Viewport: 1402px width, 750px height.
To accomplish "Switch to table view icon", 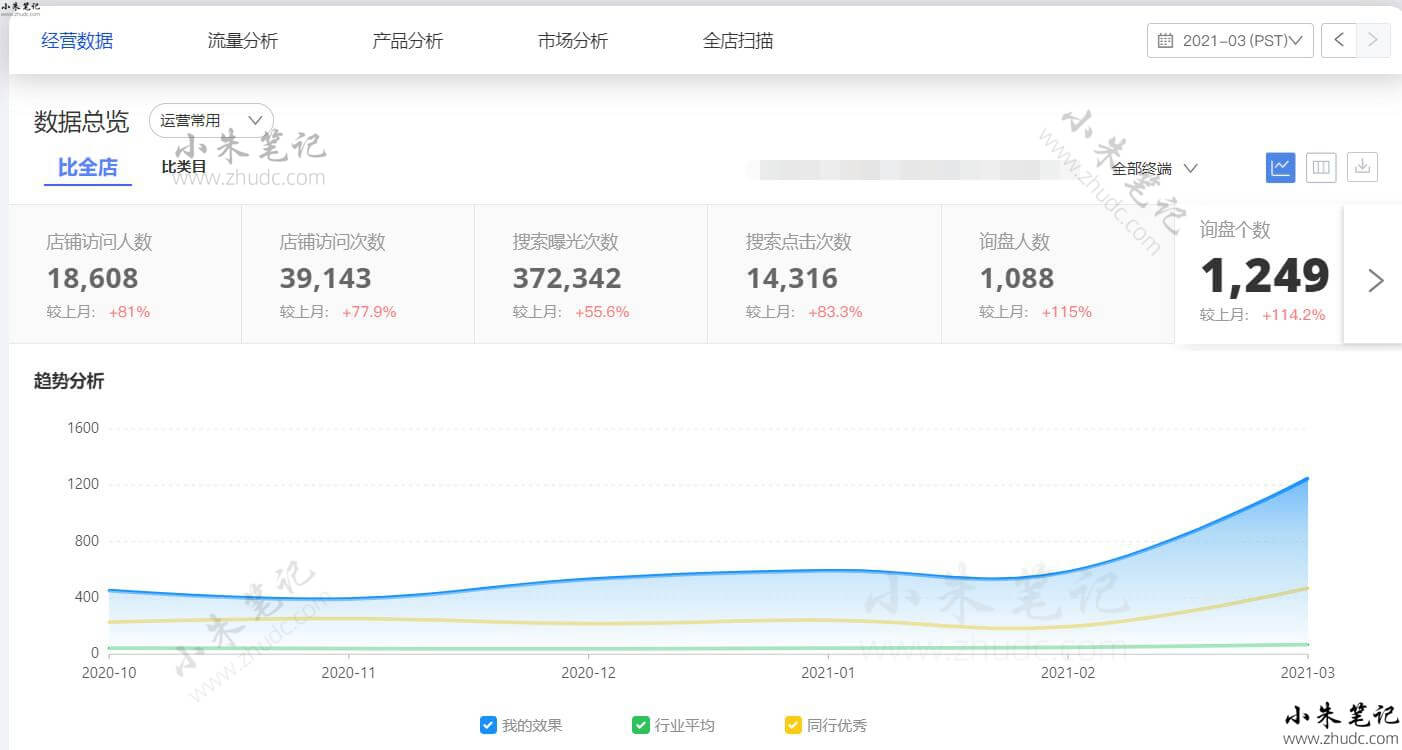I will pyautogui.click(x=1321, y=168).
